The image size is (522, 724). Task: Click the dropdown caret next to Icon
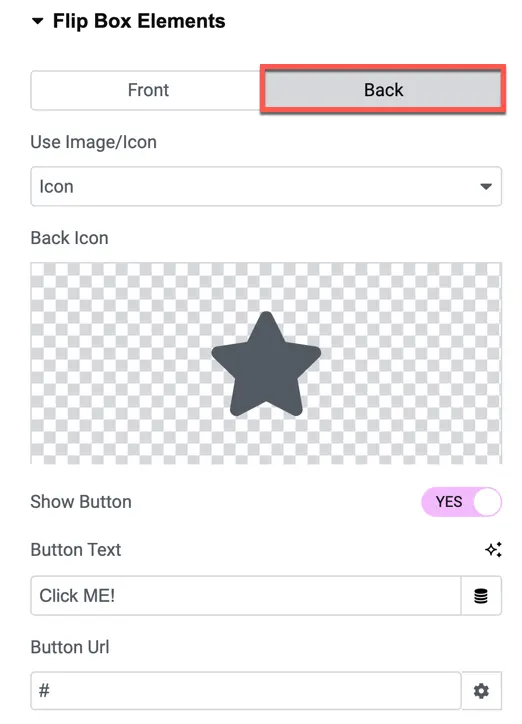click(x=486, y=187)
